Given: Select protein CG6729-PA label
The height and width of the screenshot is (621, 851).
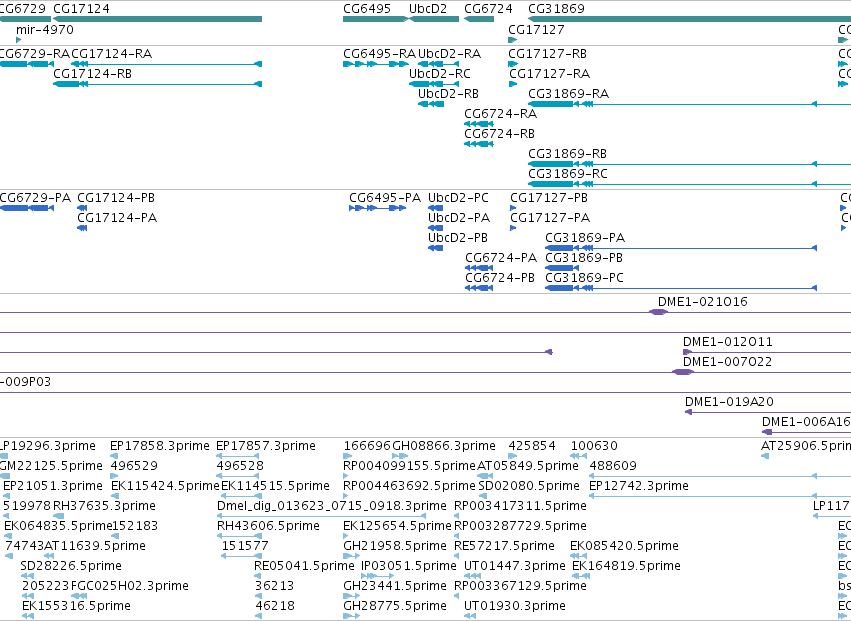Looking at the screenshot, I should [x=35, y=198].
